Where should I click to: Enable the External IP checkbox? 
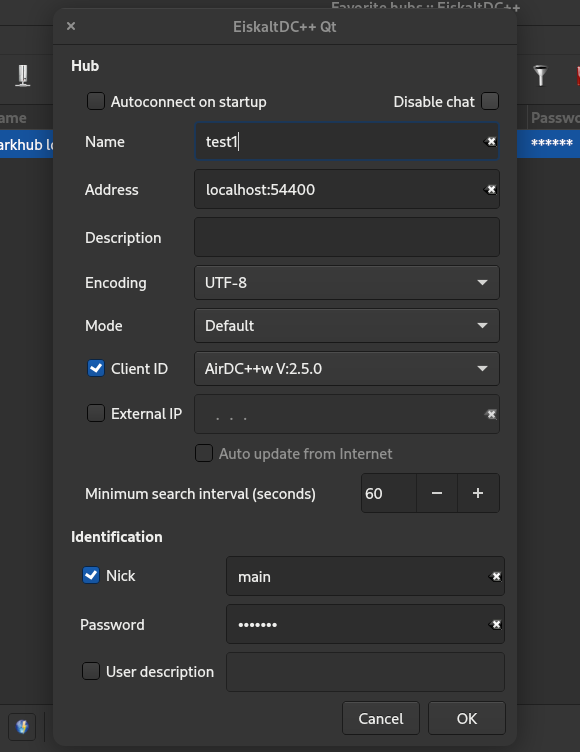coord(96,413)
